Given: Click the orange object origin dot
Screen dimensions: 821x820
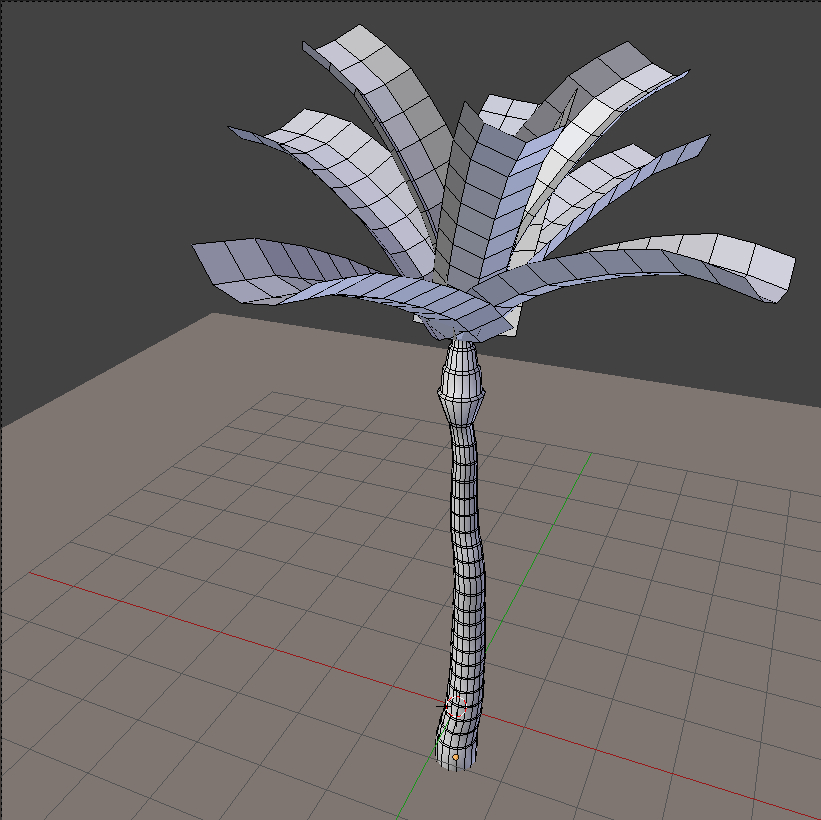Looking at the screenshot, I should (x=455, y=756).
